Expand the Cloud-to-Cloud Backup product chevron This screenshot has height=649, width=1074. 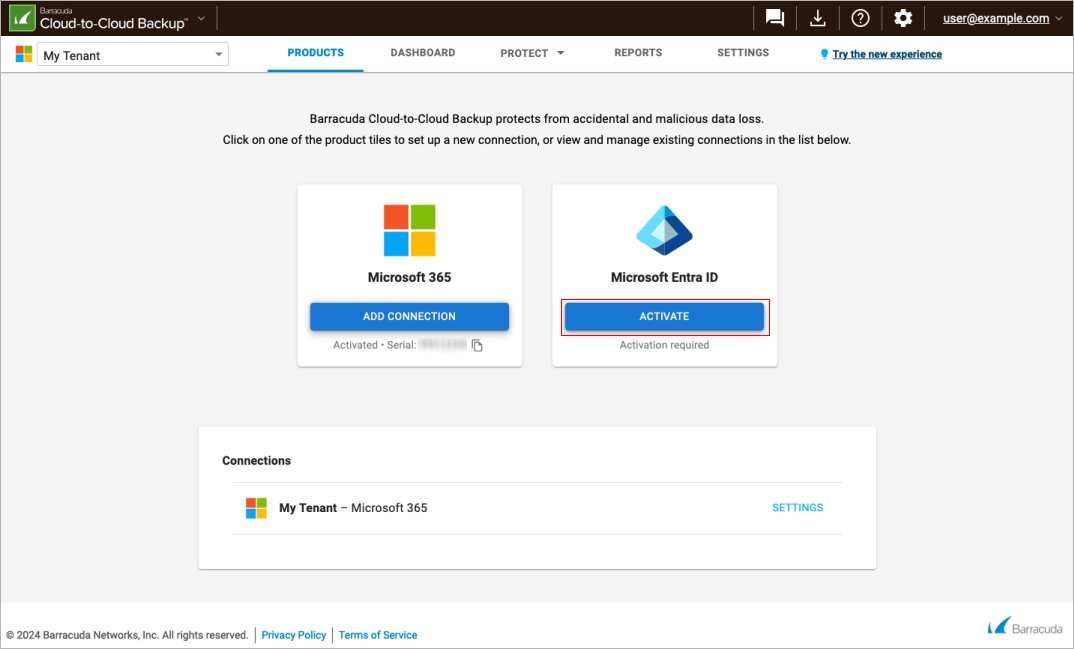click(x=198, y=17)
